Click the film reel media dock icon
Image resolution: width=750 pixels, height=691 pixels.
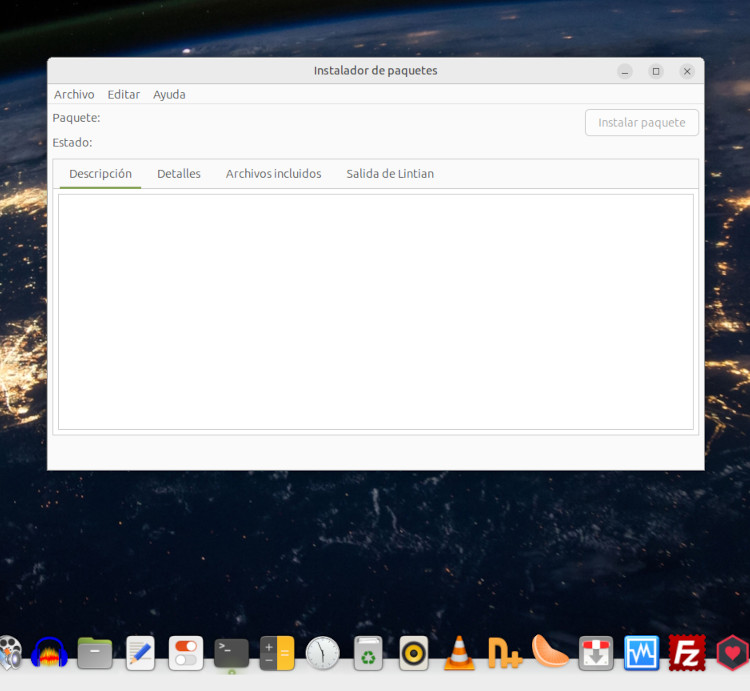click(x=11, y=653)
